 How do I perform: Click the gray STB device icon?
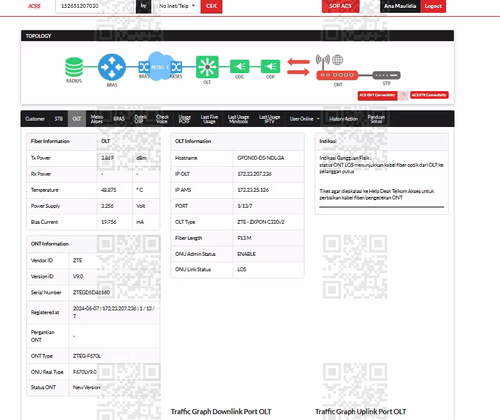click(x=386, y=75)
